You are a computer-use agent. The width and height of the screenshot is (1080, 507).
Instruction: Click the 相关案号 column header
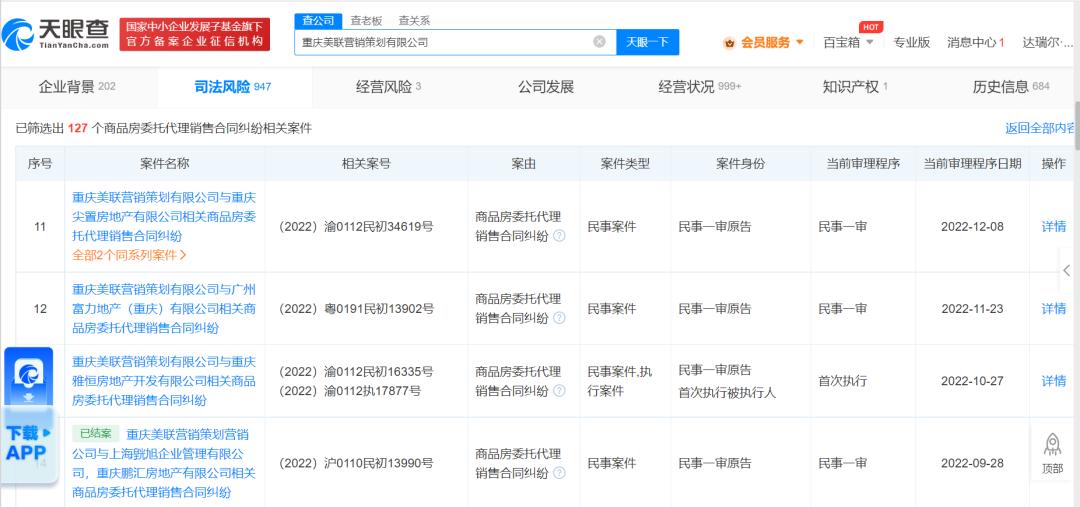coord(366,163)
